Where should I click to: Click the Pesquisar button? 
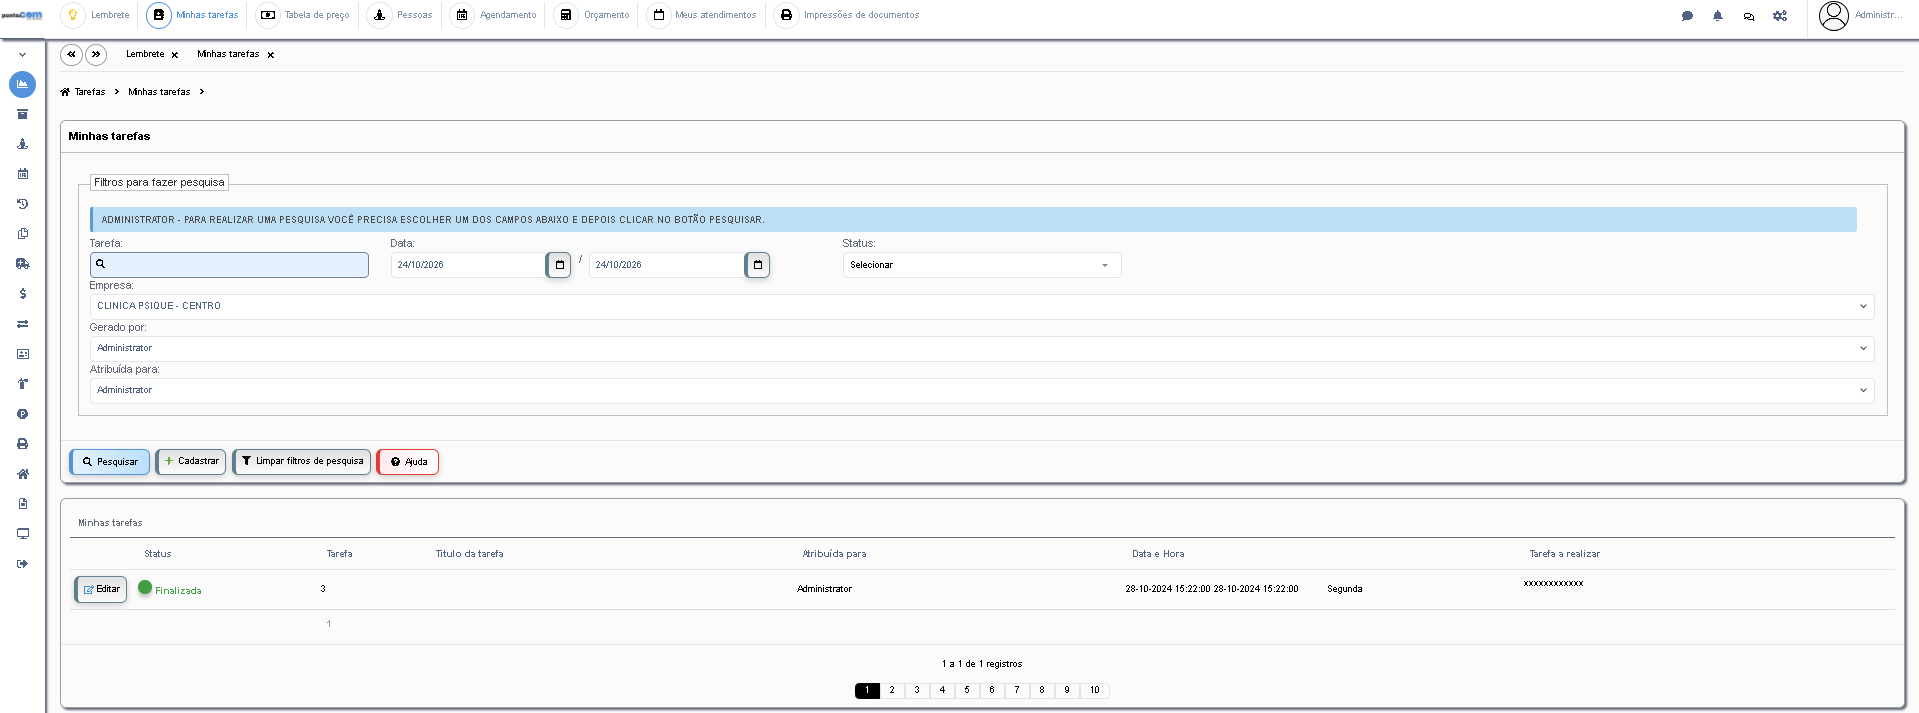(110, 462)
